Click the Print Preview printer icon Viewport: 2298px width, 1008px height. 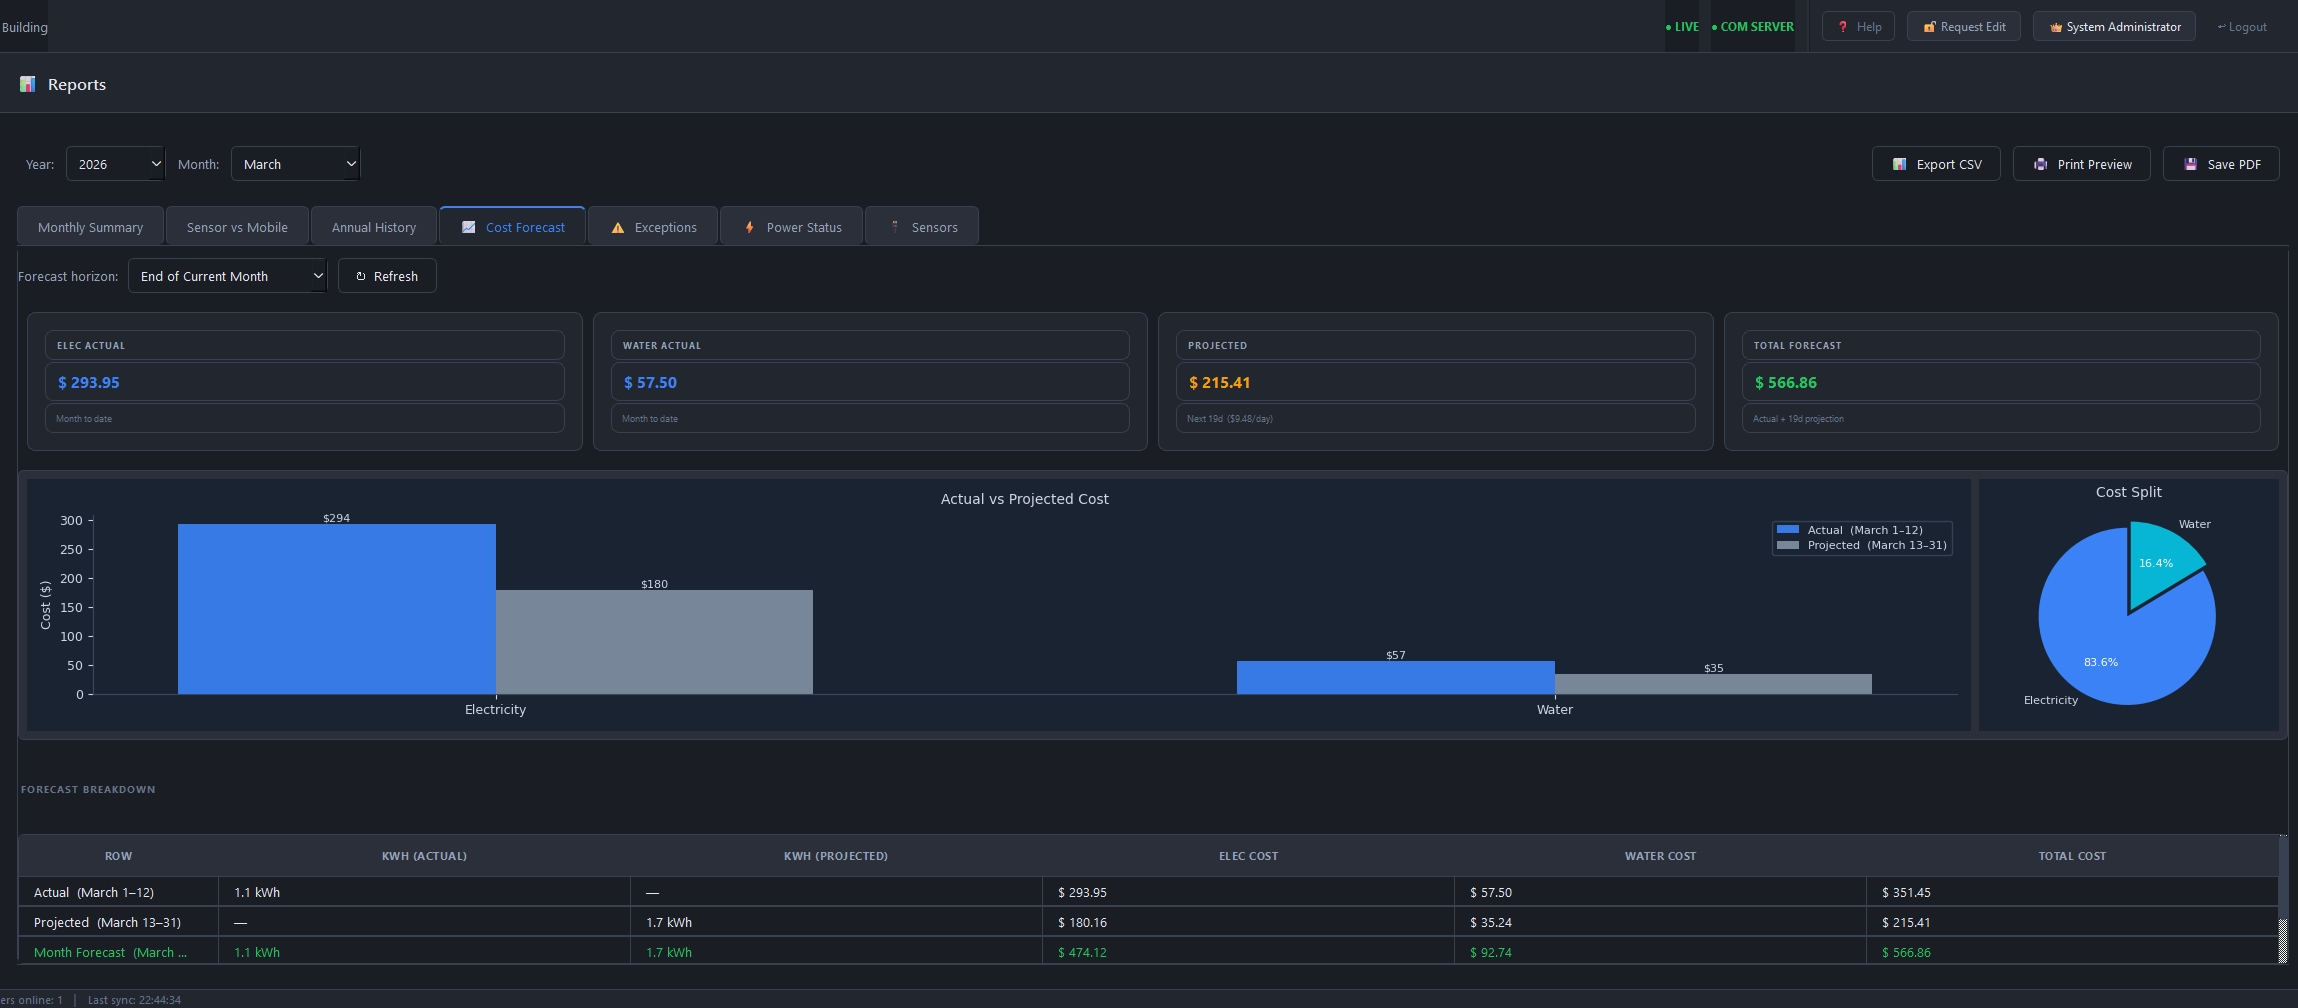point(2040,164)
